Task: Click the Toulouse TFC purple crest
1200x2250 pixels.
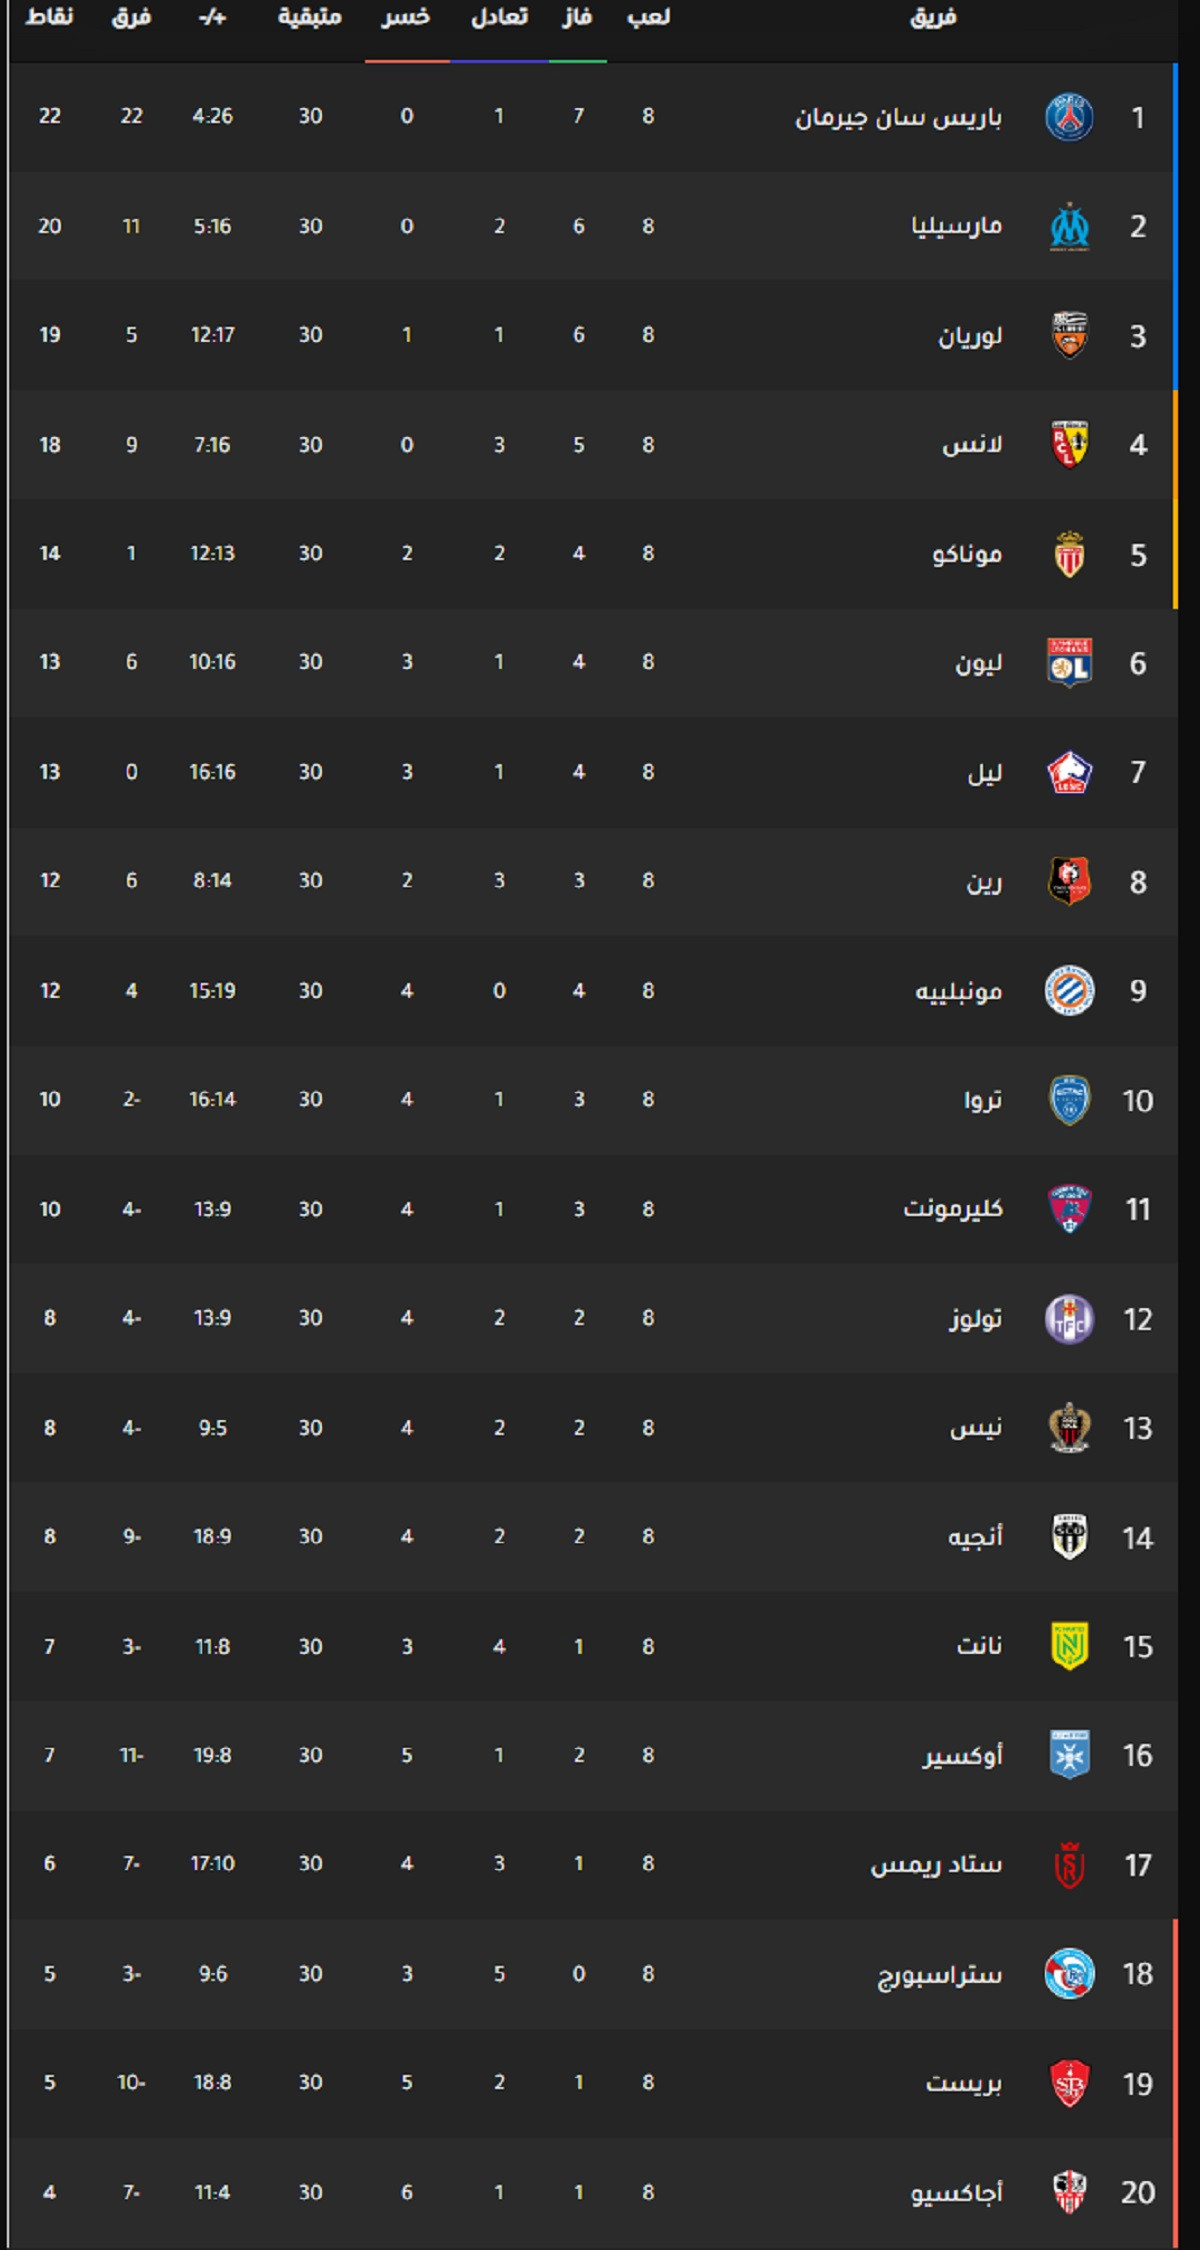Action: coord(1069,1319)
